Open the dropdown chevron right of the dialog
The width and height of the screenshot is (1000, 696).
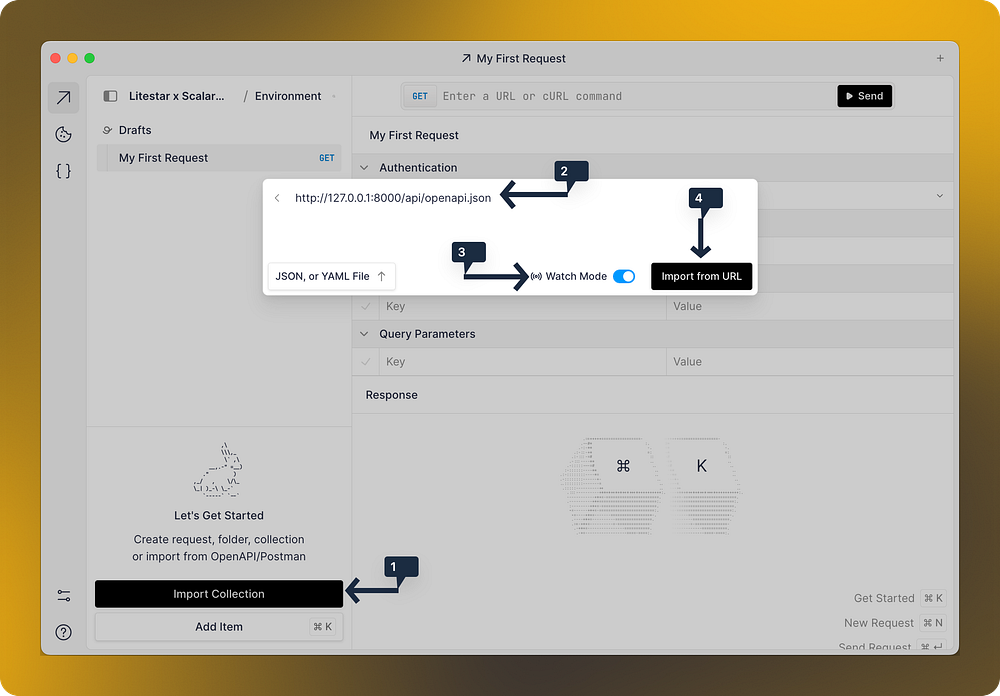click(x=939, y=196)
